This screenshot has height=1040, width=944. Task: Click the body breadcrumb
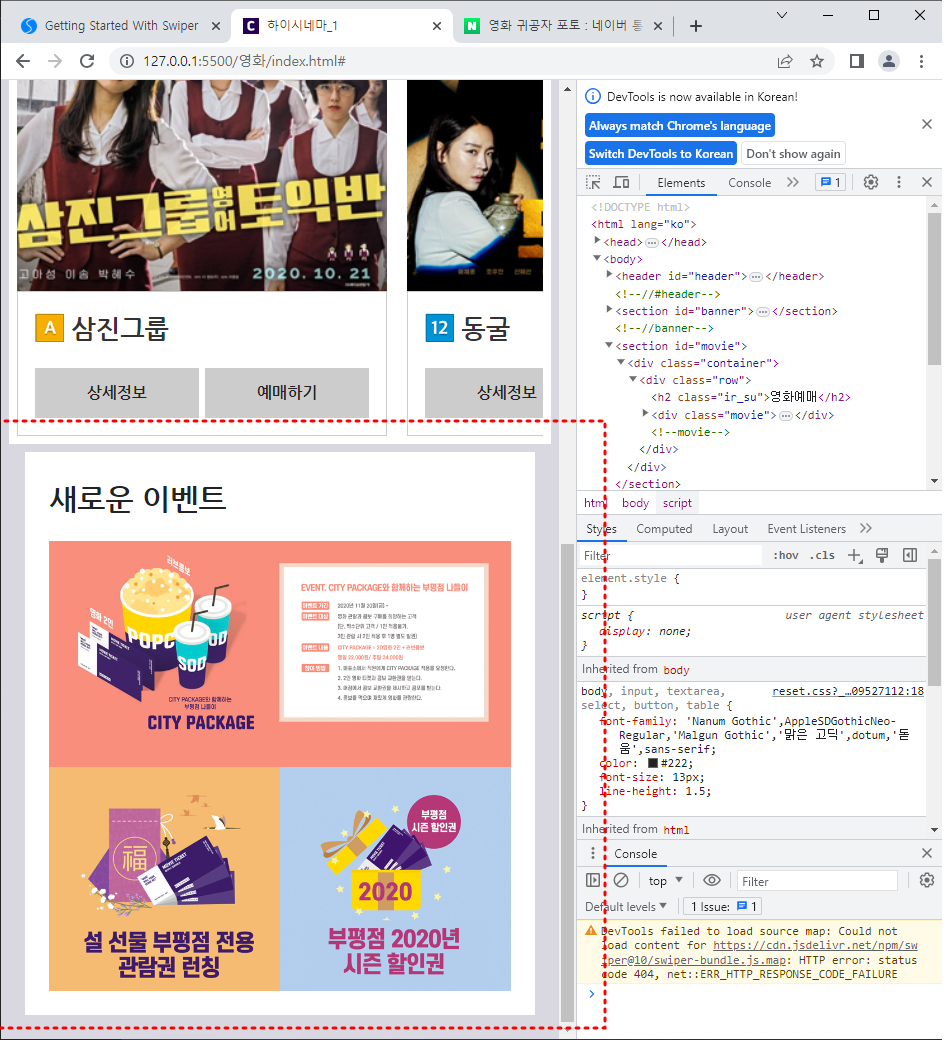click(x=635, y=503)
